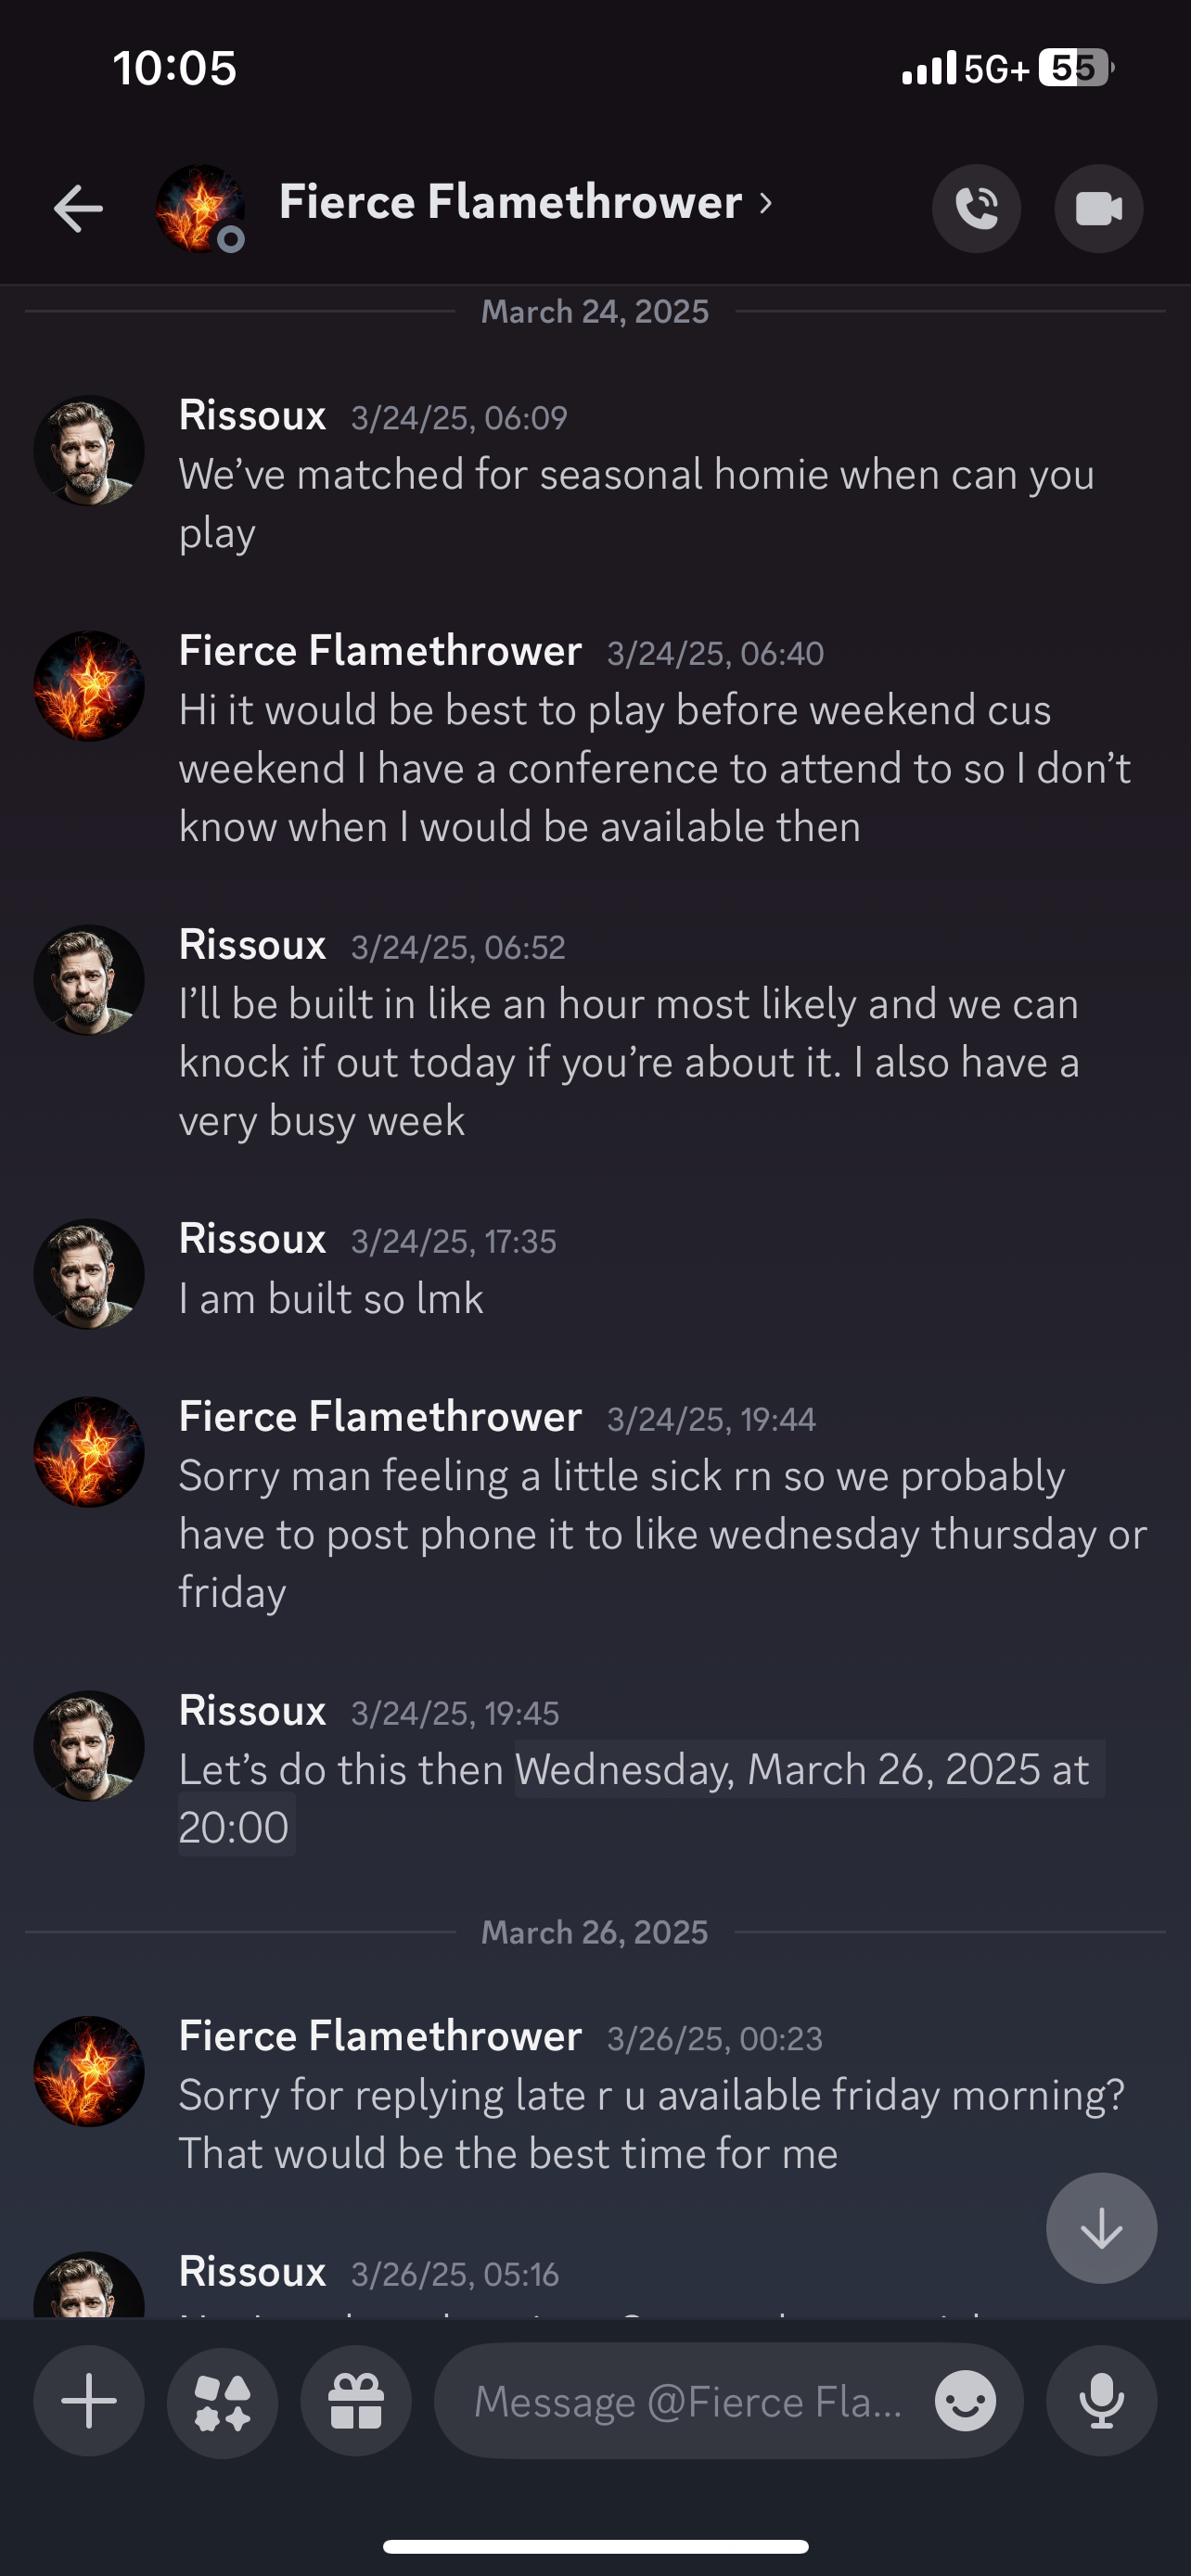Tap Fierce Flamethrower username at 06:40

tap(380, 651)
